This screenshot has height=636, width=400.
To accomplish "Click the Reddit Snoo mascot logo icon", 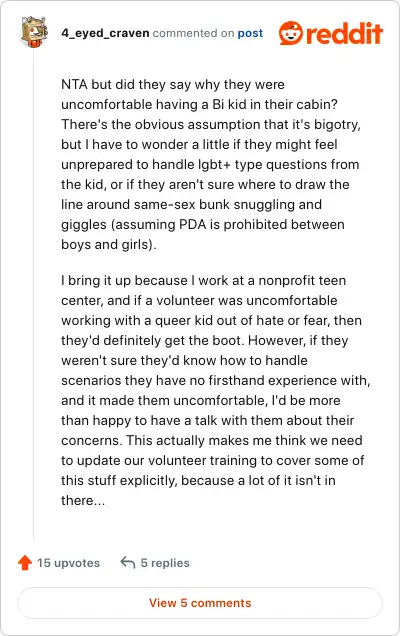I will click(x=291, y=33).
